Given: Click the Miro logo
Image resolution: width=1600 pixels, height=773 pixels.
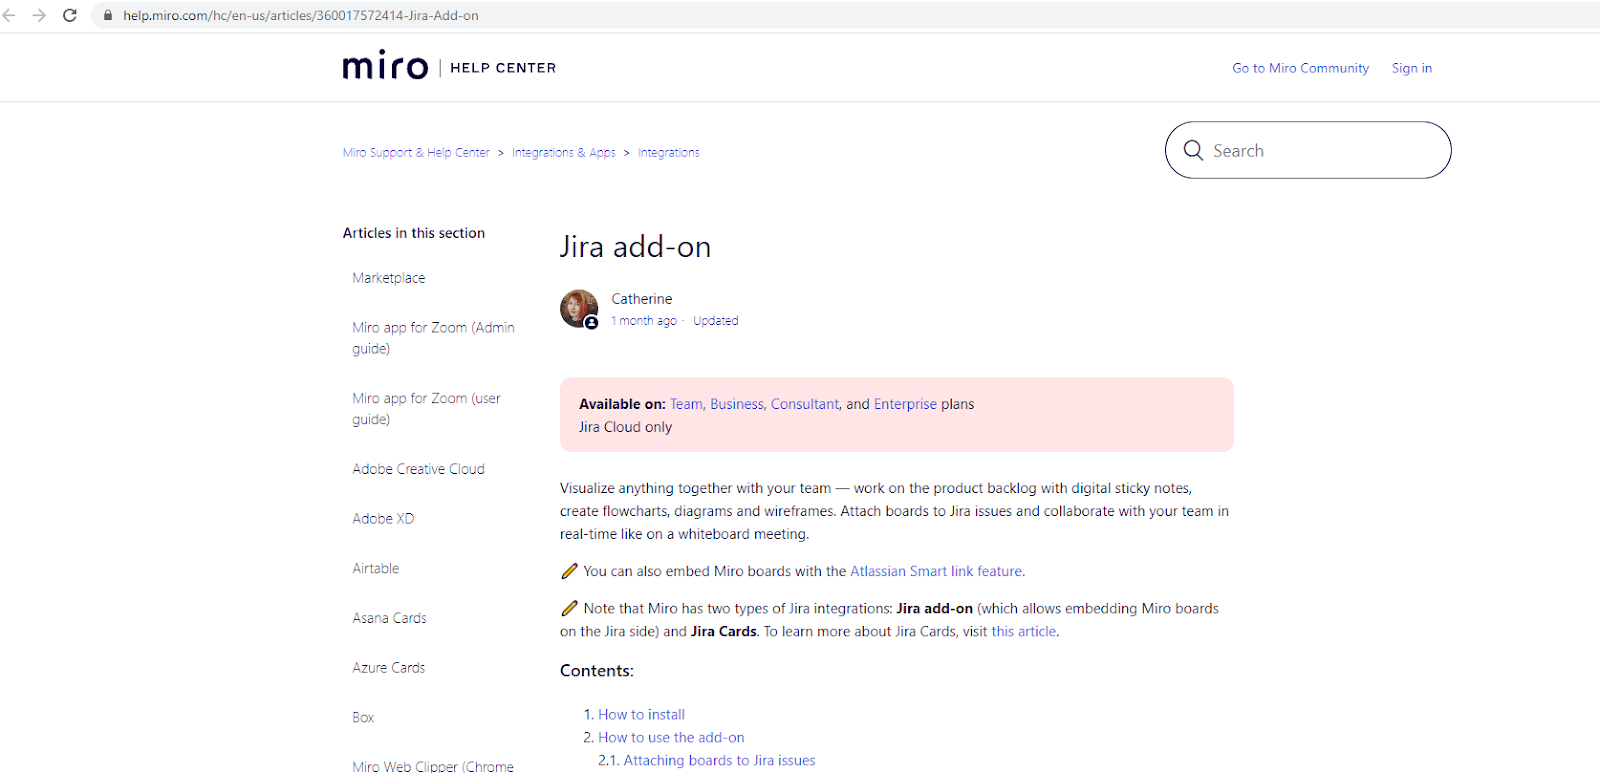Looking at the screenshot, I should coord(385,67).
